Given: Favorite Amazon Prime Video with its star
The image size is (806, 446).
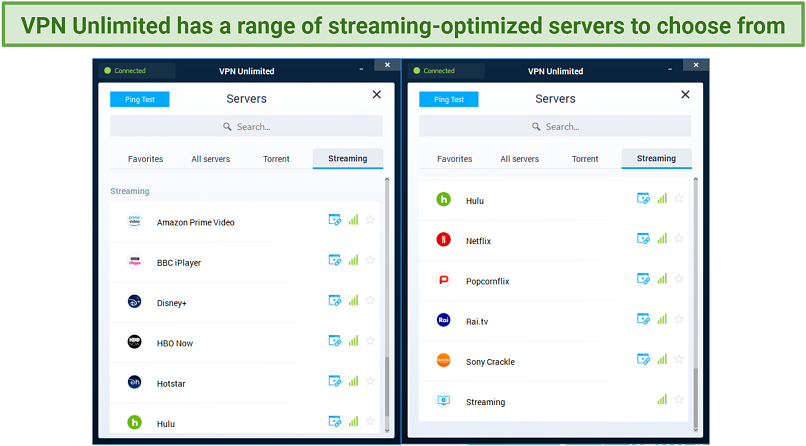Looking at the screenshot, I should [x=370, y=220].
